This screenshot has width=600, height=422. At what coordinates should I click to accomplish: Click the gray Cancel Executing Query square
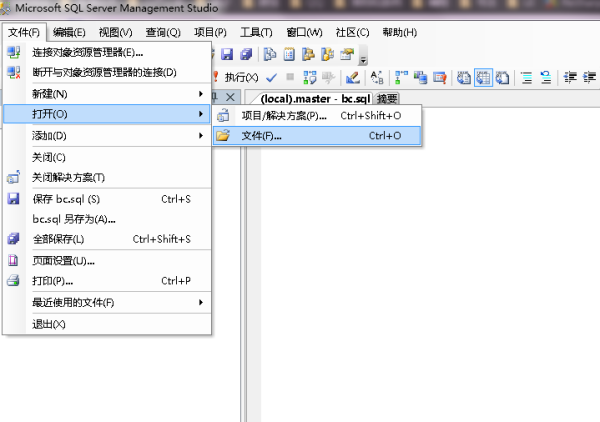pyautogui.click(x=290, y=77)
